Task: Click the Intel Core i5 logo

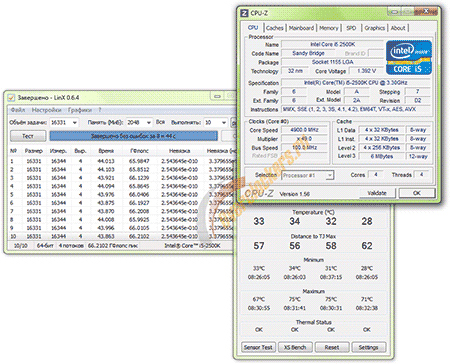Action: (x=409, y=57)
